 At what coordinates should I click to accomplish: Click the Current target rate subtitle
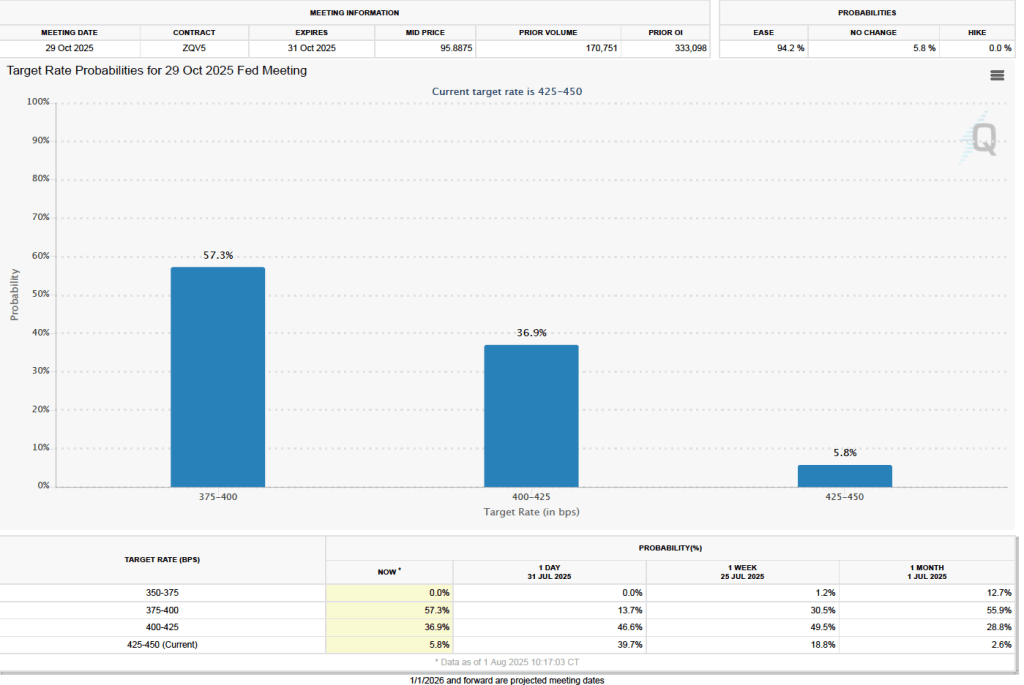pyautogui.click(x=506, y=92)
